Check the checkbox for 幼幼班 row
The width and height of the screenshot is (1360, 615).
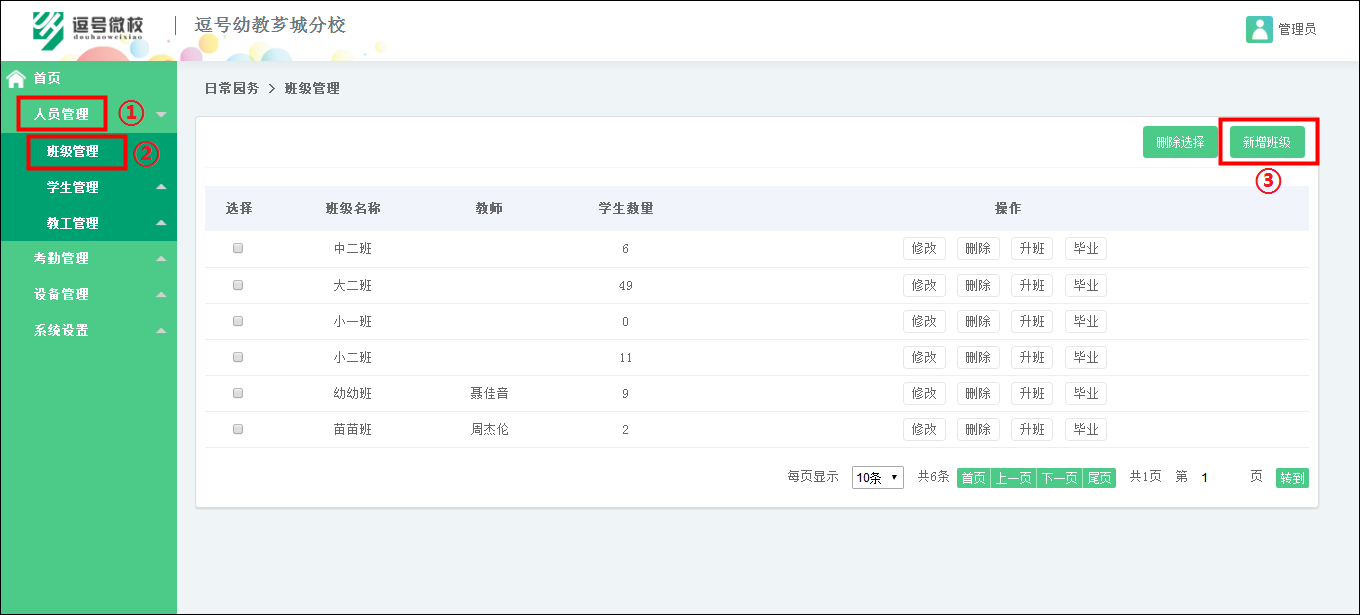point(237,392)
